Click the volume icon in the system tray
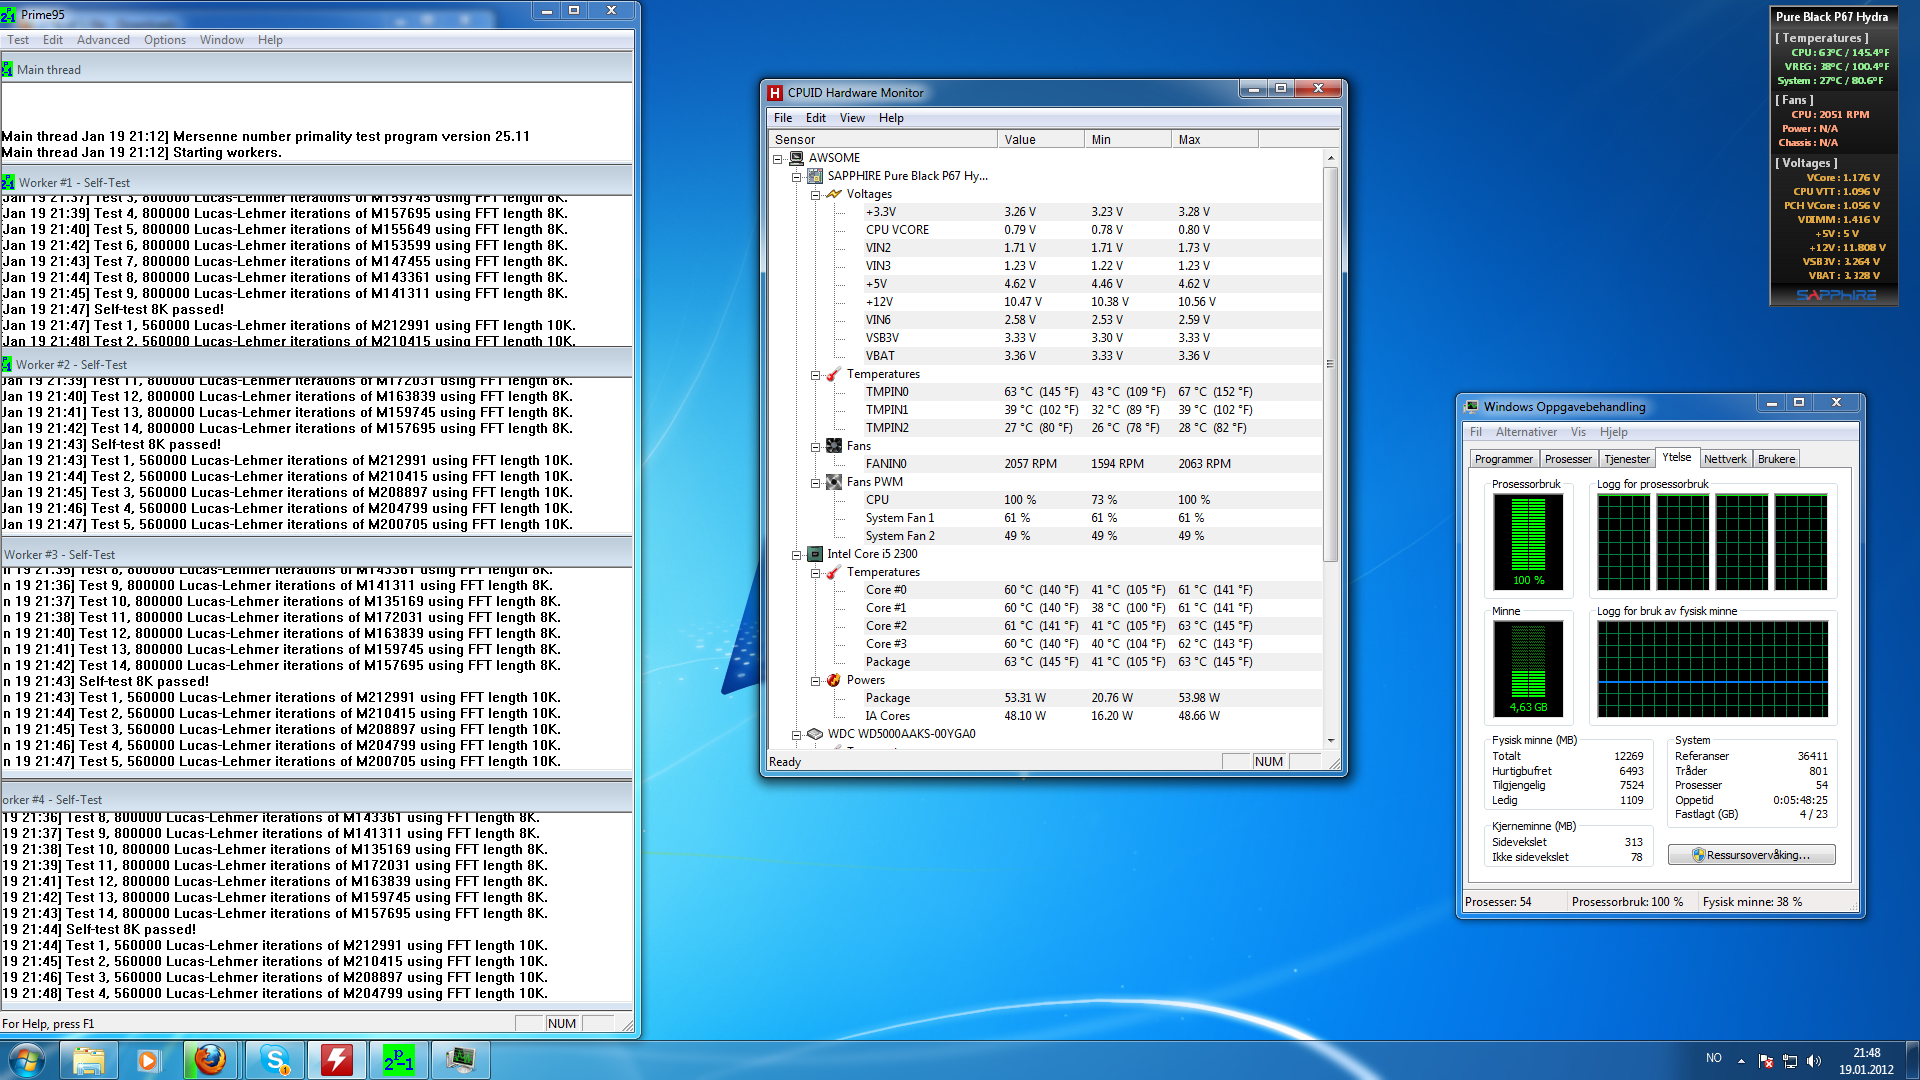1920x1080 pixels. point(1814,1061)
